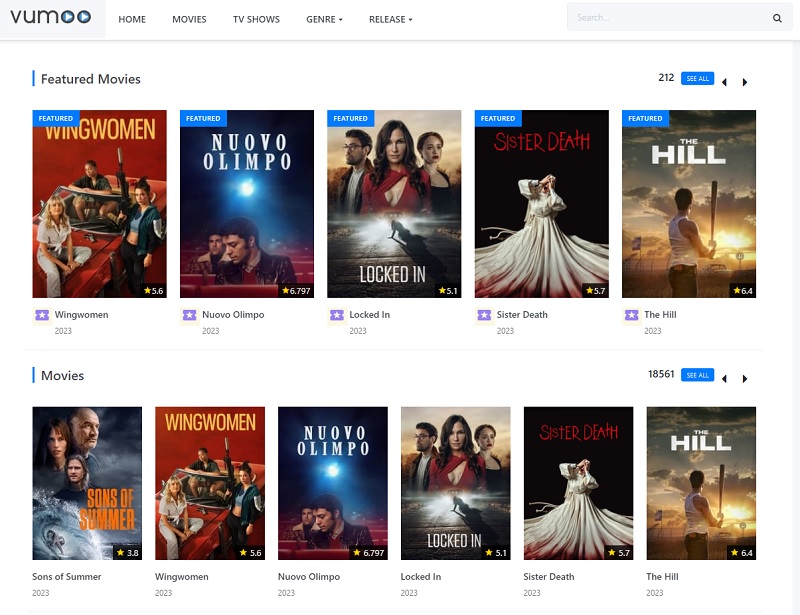Open Sister Death title in Movies section
Screen dimensions: 800x615
click(x=549, y=577)
